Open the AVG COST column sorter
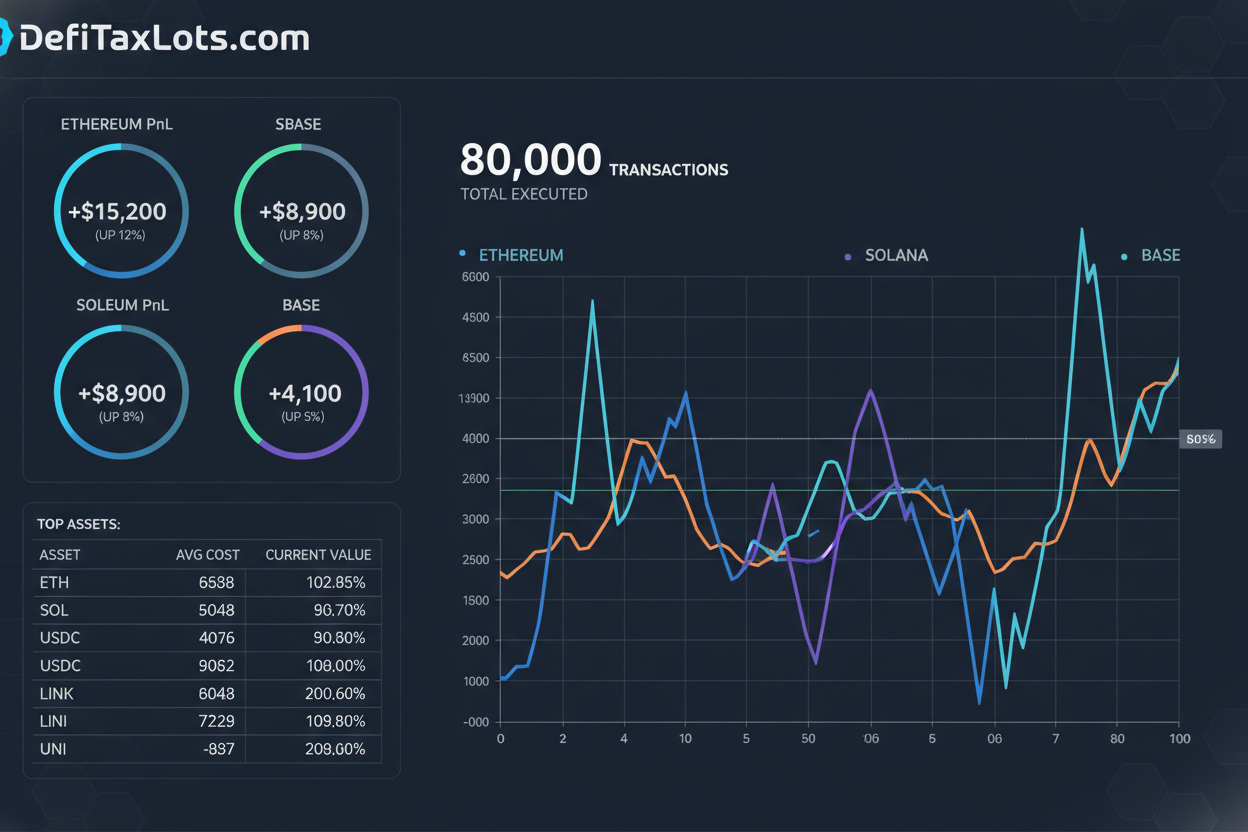The height and width of the screenshot is (832, 1248). coord(210,554)
